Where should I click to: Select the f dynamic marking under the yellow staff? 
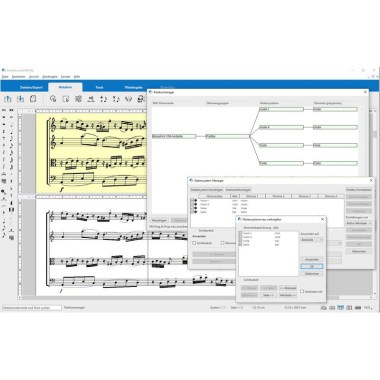(x=61, y=189)
